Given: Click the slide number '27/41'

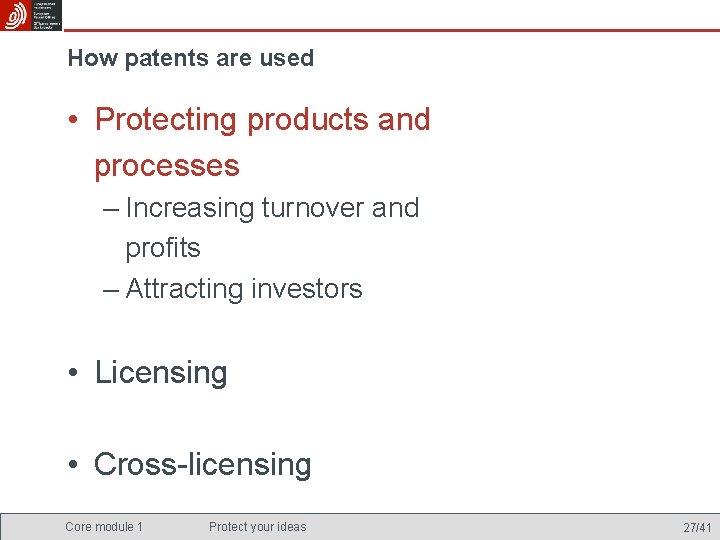Looking at the screenshot, I should [697, 527].
